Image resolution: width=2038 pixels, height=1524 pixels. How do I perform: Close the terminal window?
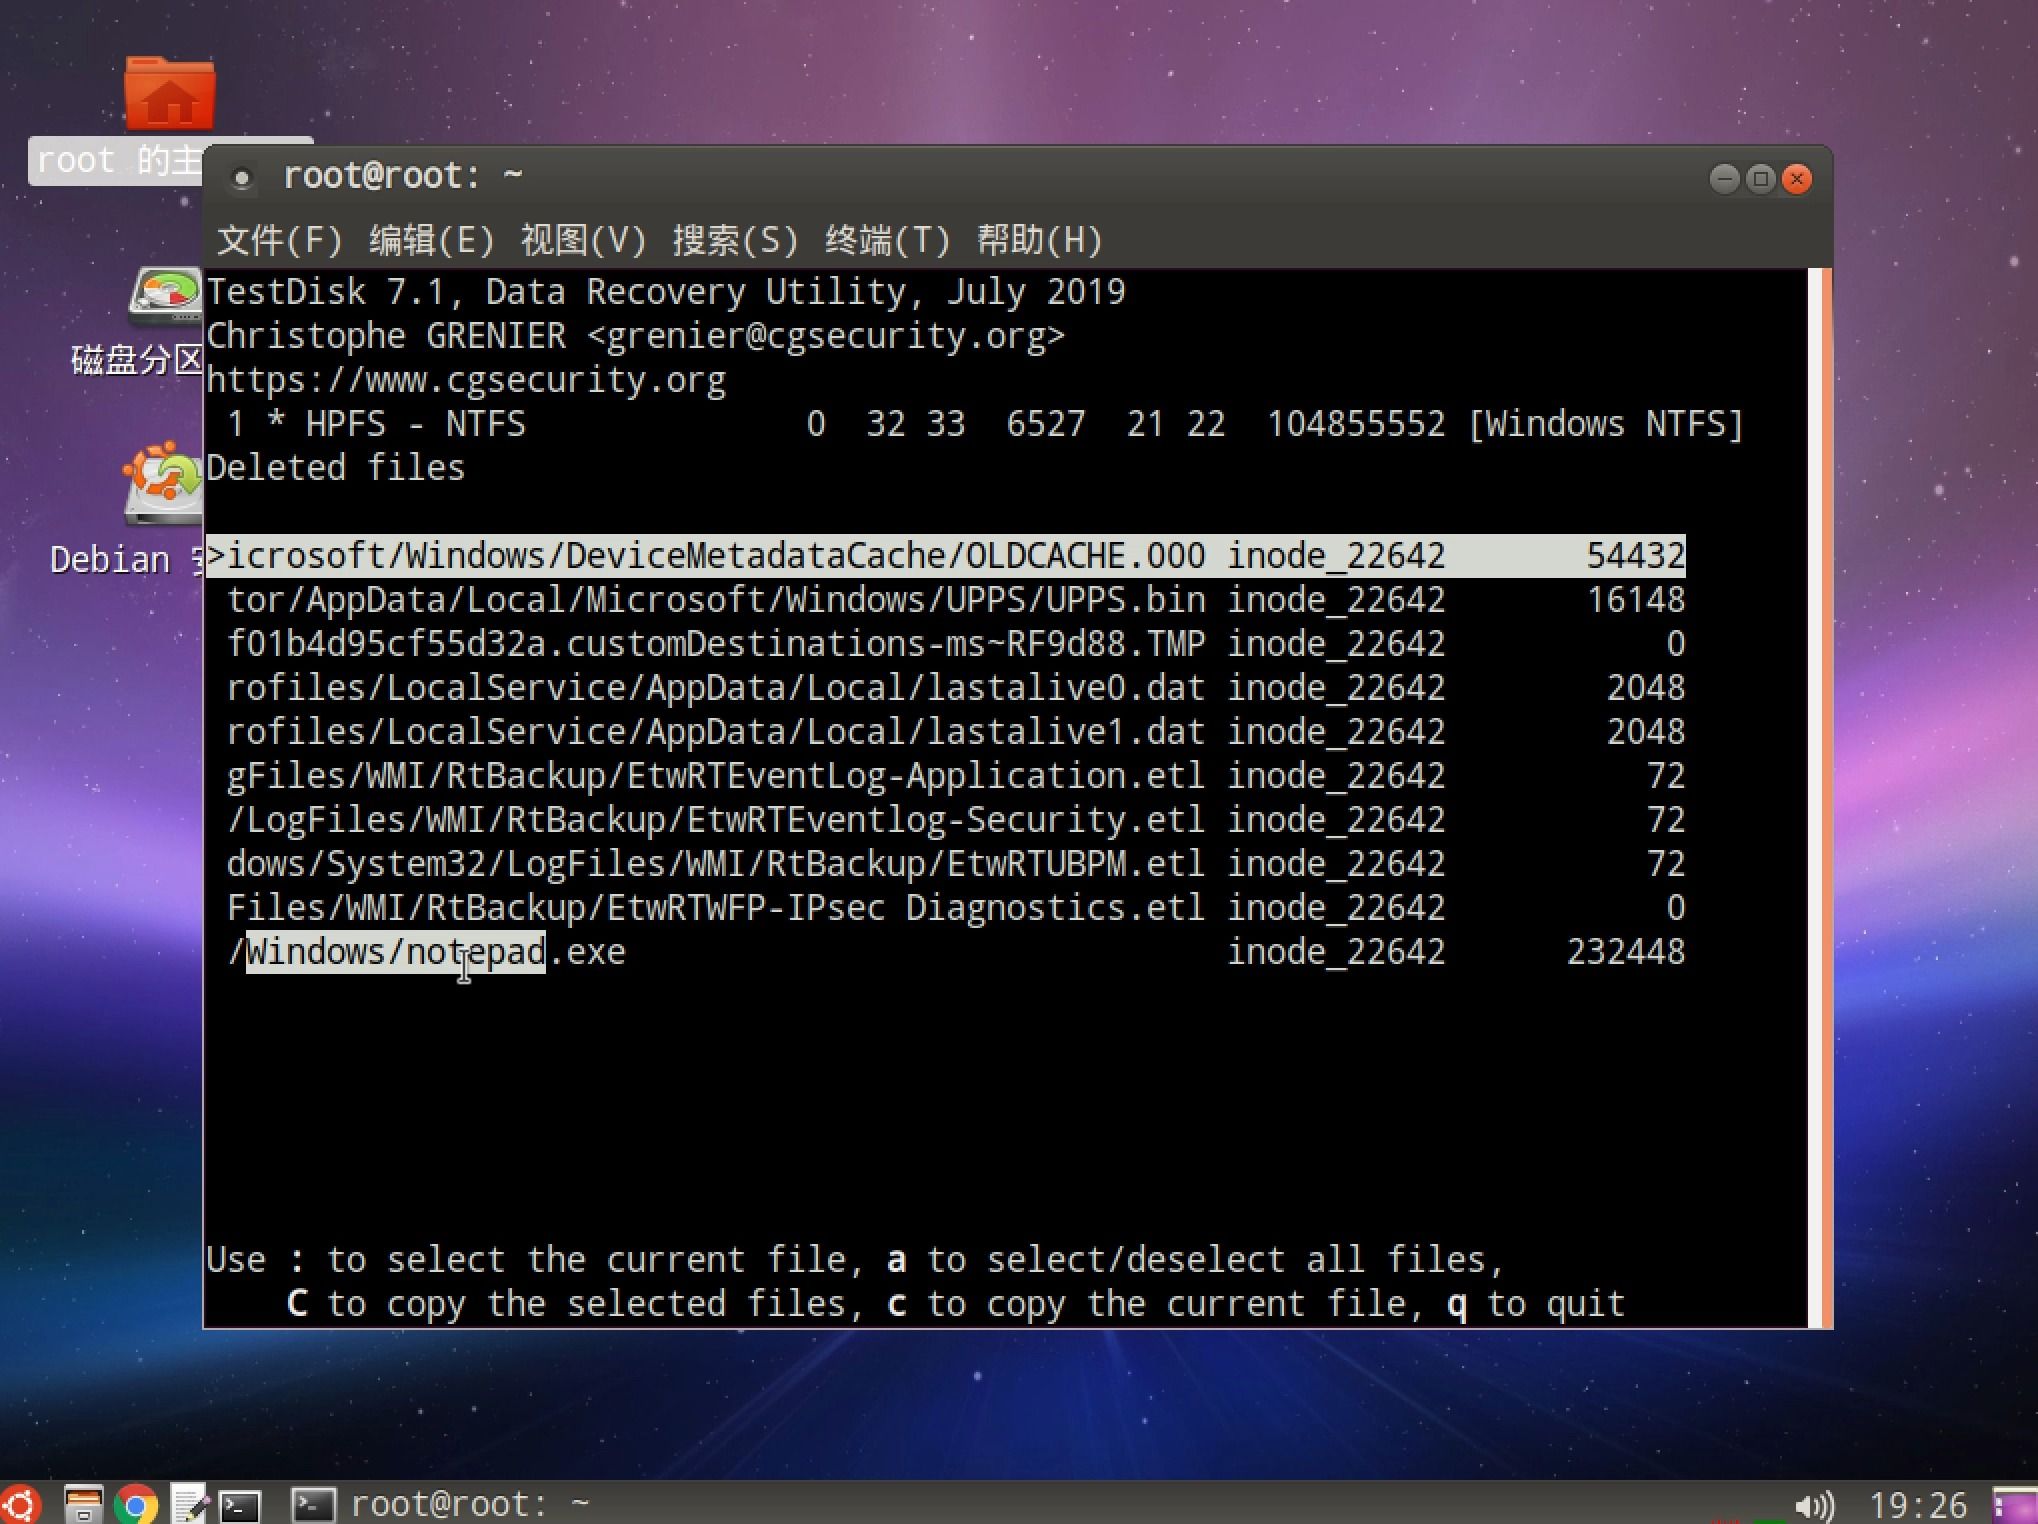(1797, 179)
